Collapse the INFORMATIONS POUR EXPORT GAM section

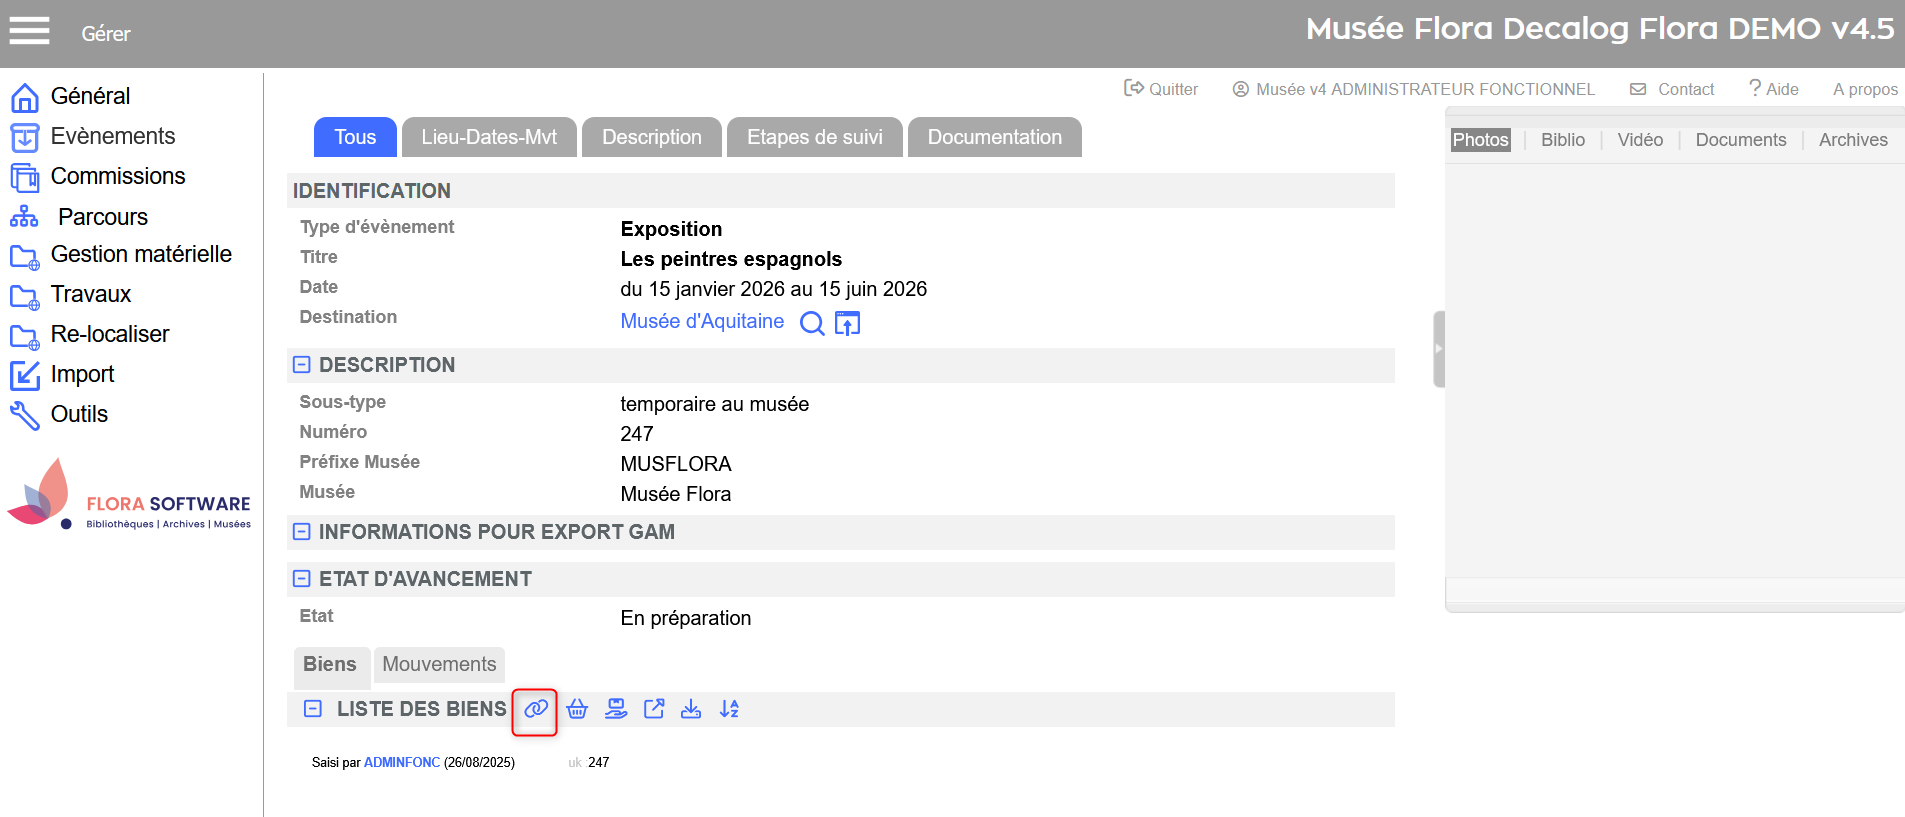click(301, 532)
